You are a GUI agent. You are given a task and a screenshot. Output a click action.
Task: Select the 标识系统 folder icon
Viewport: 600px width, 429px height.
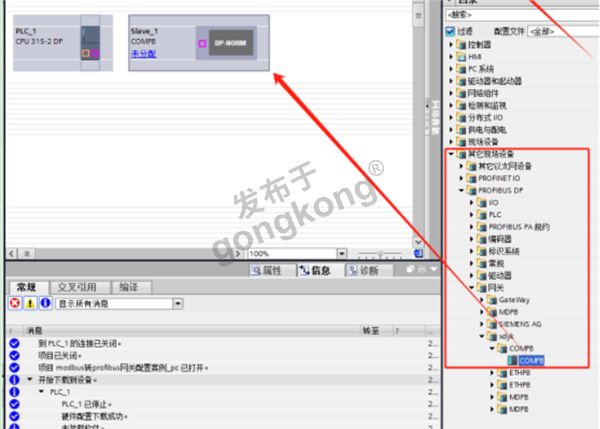pos(482,251)
